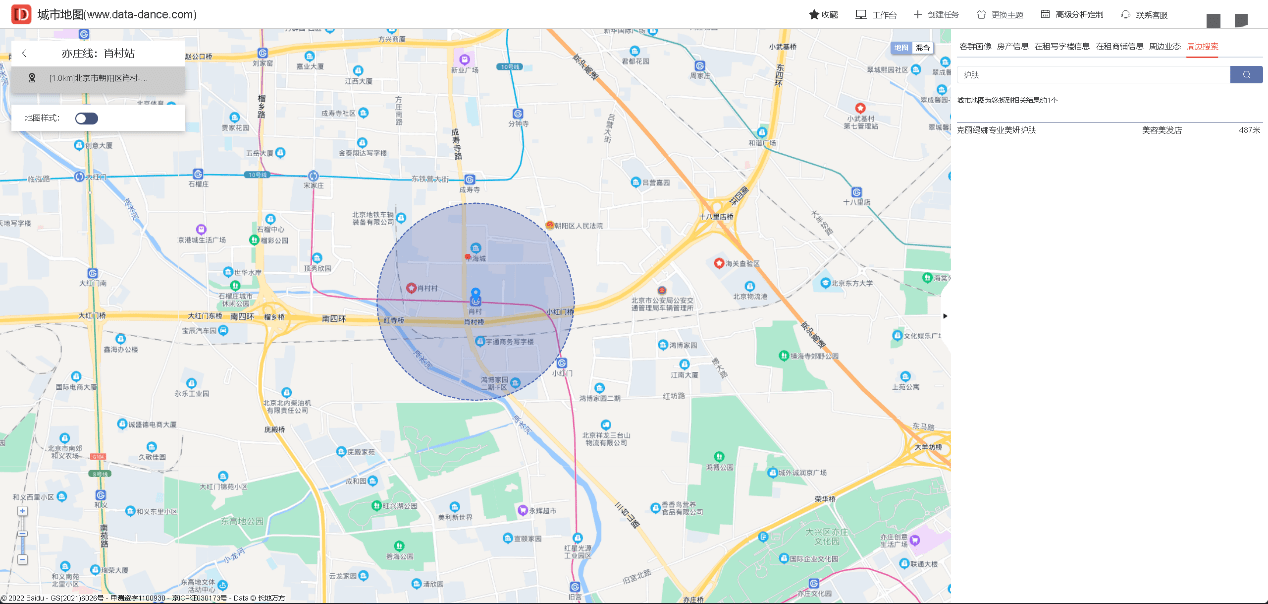Click the red 海关总署 map marker
Screen dimensions: 1268x604
tap(718, 263)
